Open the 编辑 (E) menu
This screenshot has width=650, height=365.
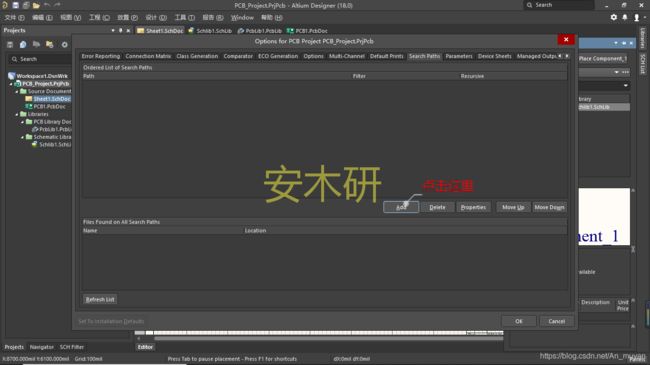42,17
